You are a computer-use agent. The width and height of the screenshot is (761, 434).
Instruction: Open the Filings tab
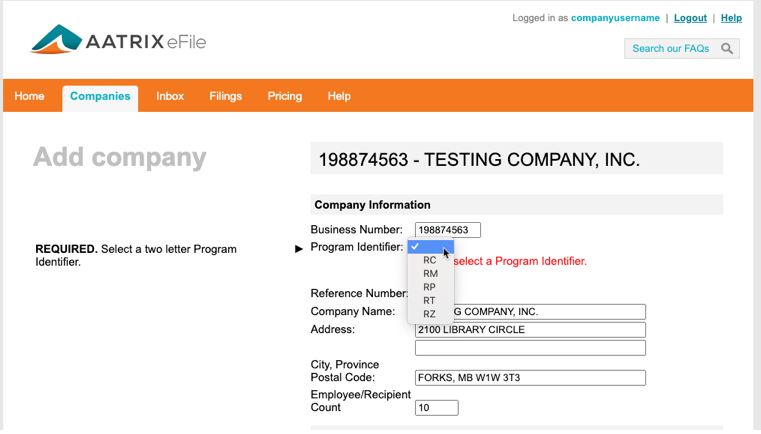pos(225,96)
